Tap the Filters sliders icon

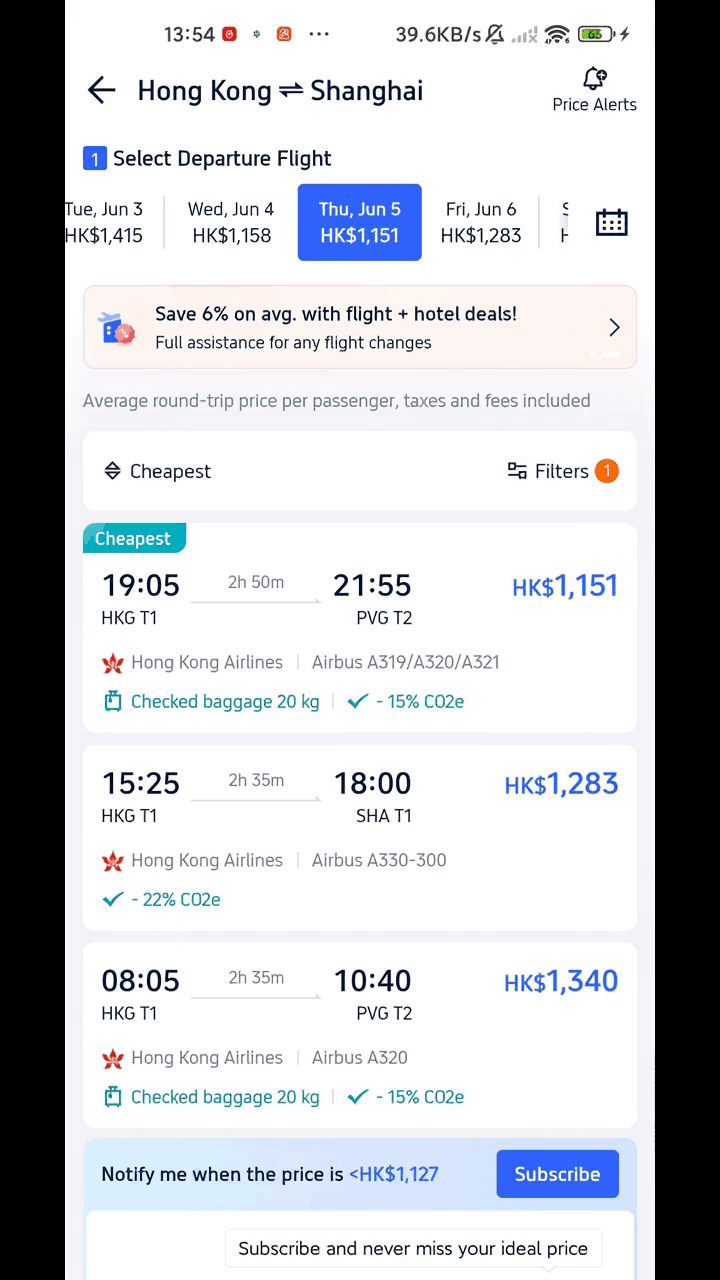click(517, 471)
